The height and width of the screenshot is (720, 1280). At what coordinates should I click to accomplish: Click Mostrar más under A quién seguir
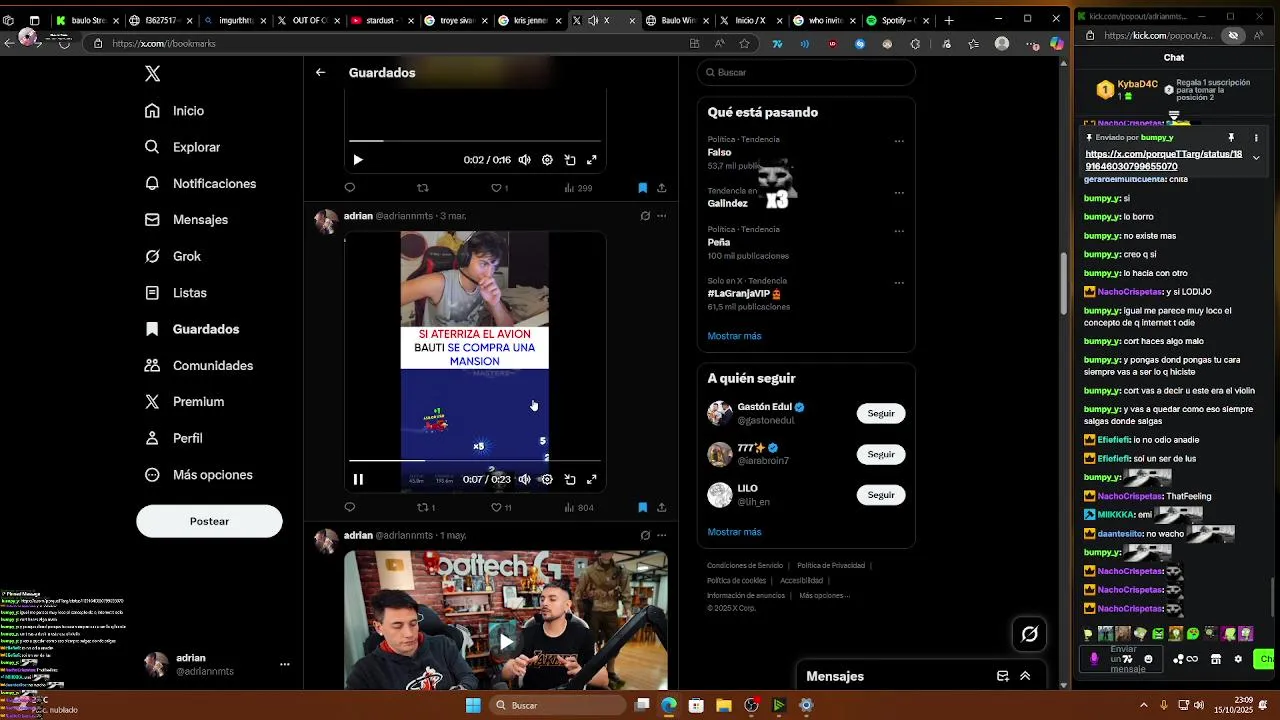click(734, 532)
